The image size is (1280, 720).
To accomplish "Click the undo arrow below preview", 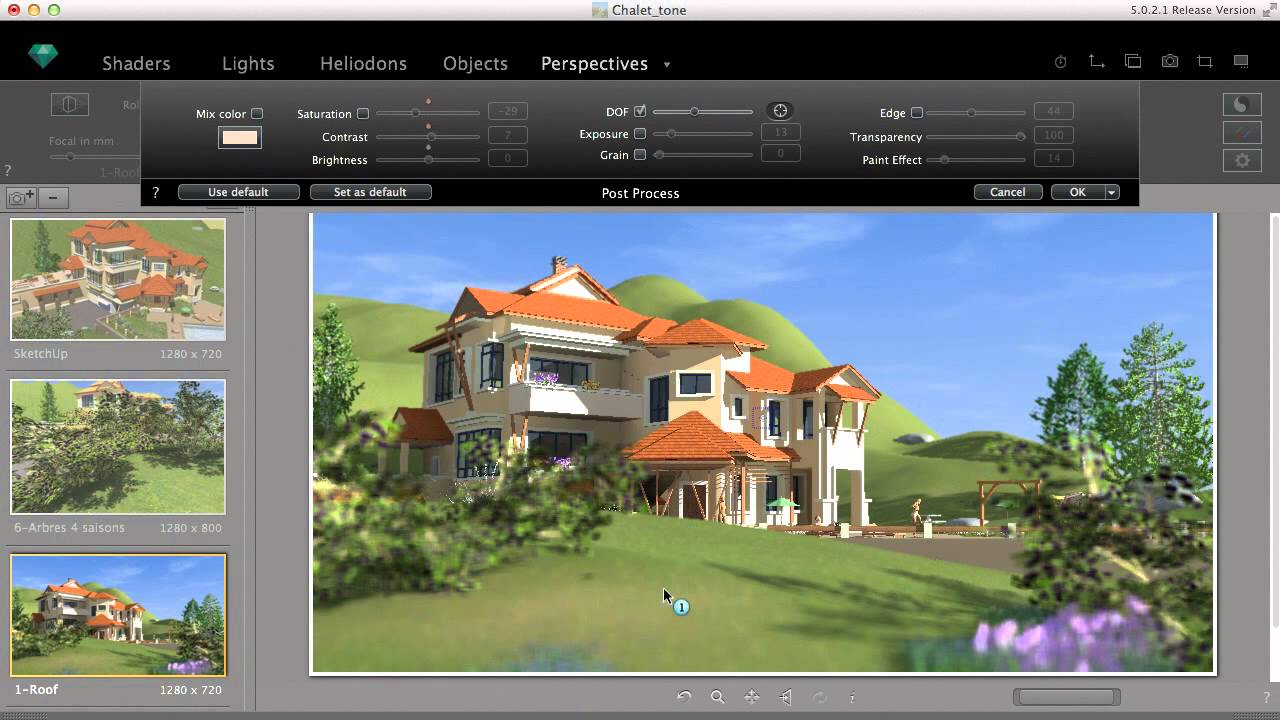I will pyautogui.click(x=684, y=697).
